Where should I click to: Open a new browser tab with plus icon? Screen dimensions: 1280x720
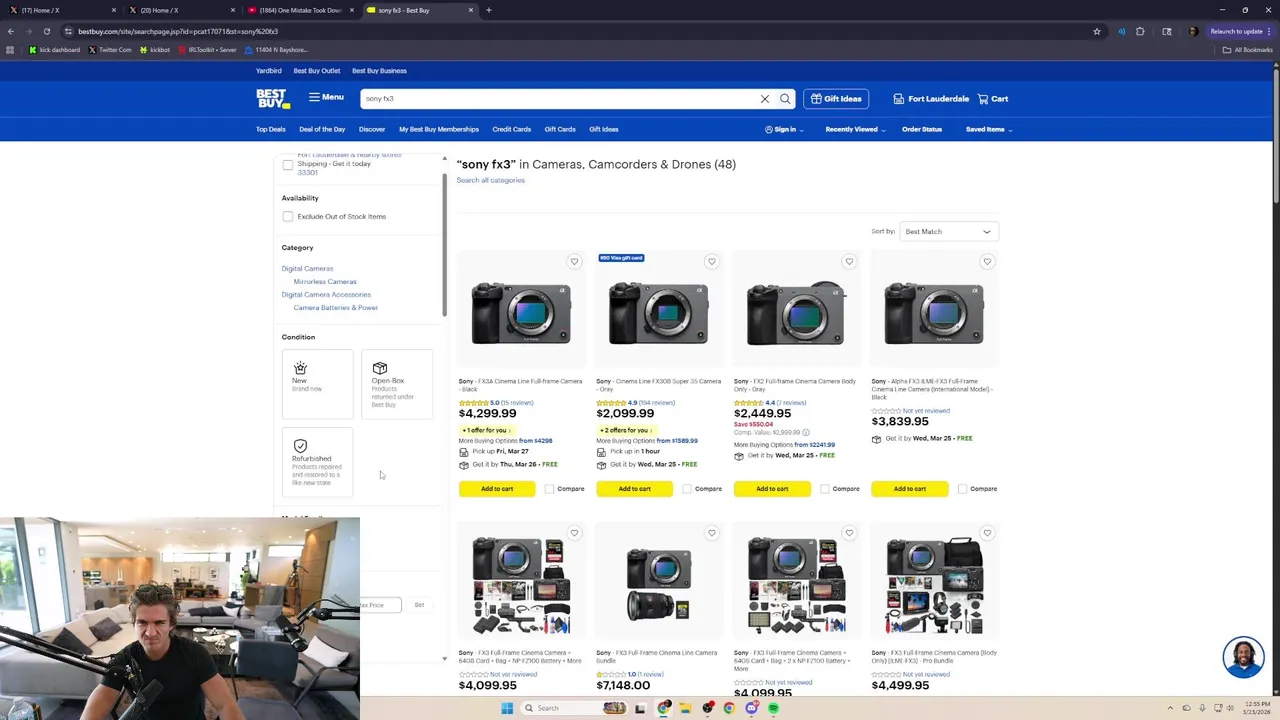coord(488,10)
